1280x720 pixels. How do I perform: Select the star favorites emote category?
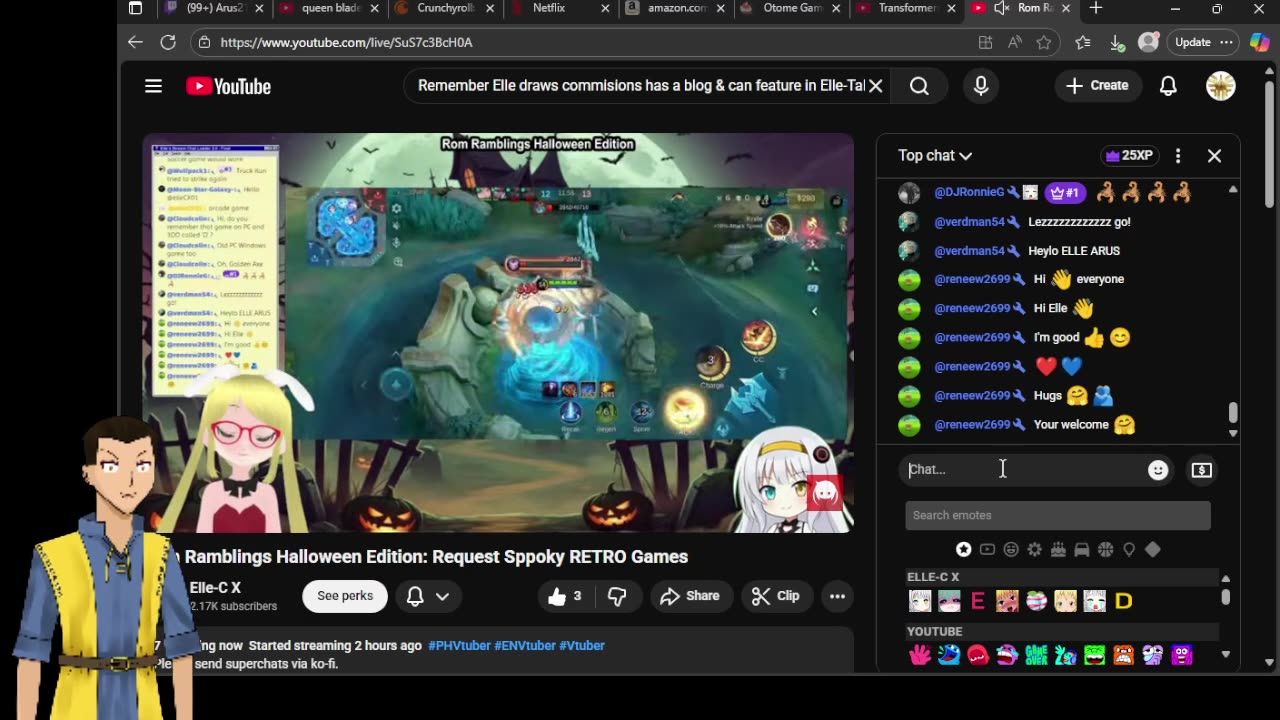[x=963, y=549]
